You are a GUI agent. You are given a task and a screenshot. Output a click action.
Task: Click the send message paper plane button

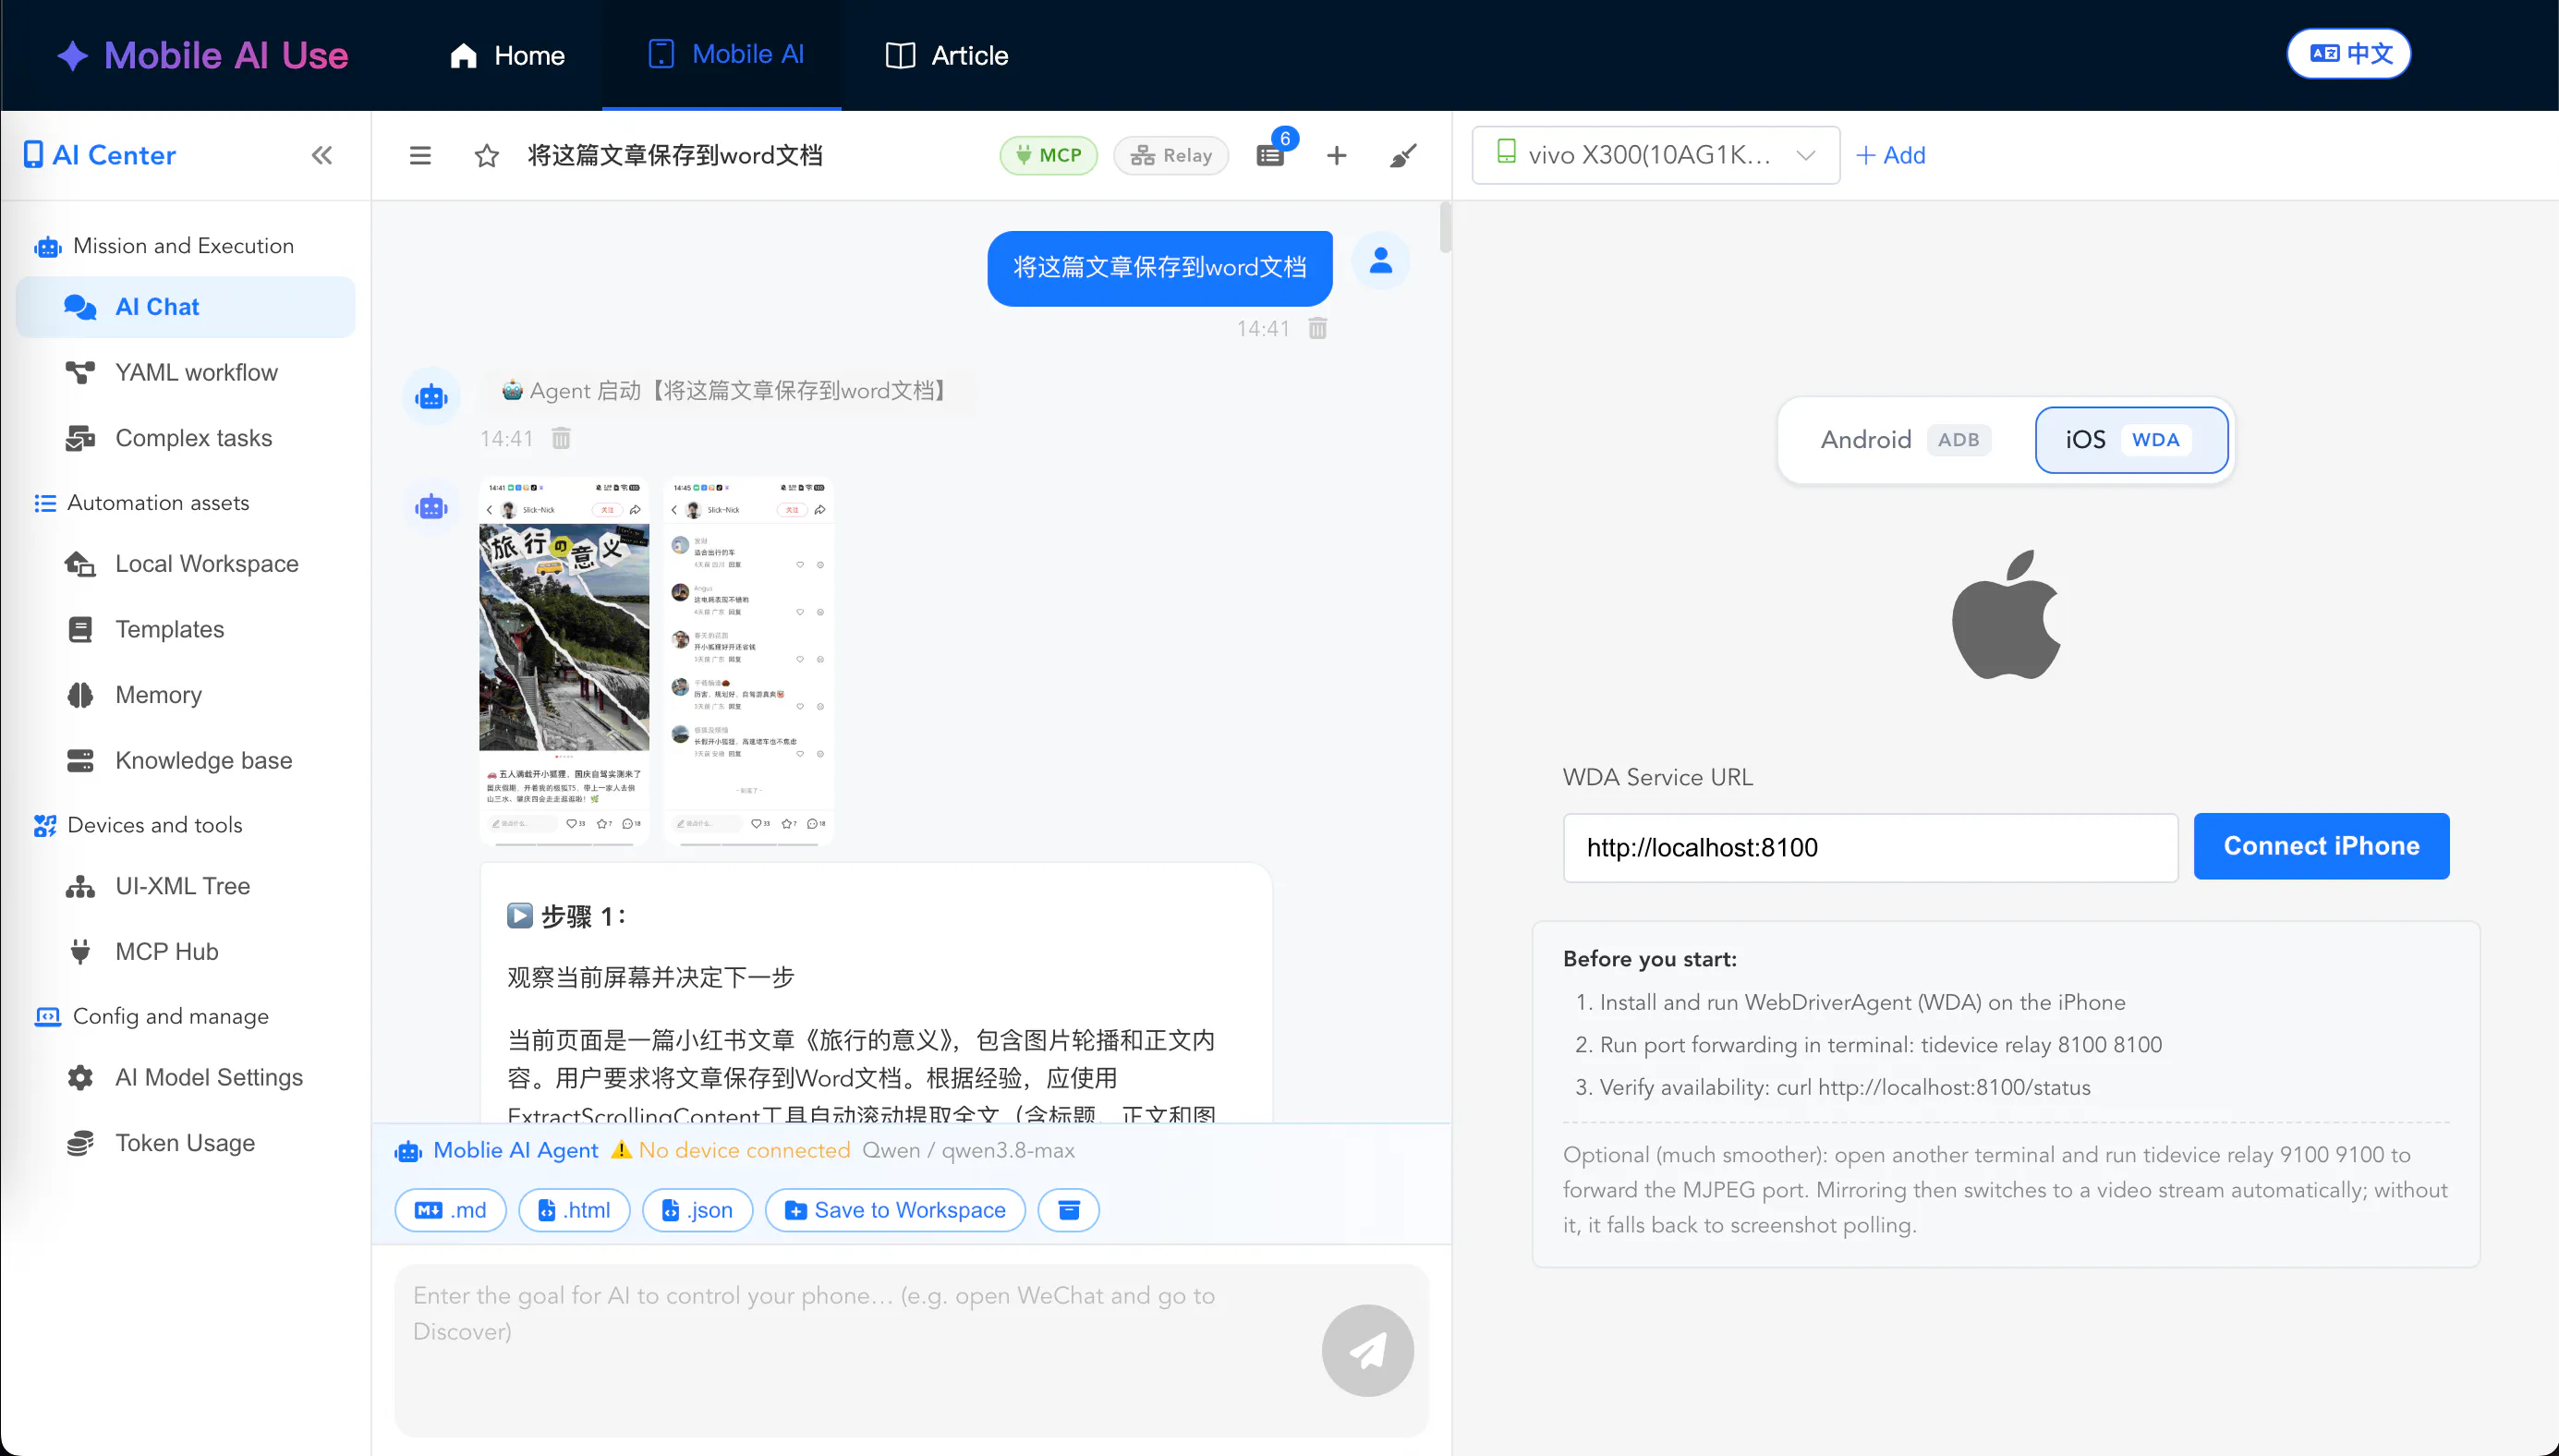click(x=1367, y=1351)
